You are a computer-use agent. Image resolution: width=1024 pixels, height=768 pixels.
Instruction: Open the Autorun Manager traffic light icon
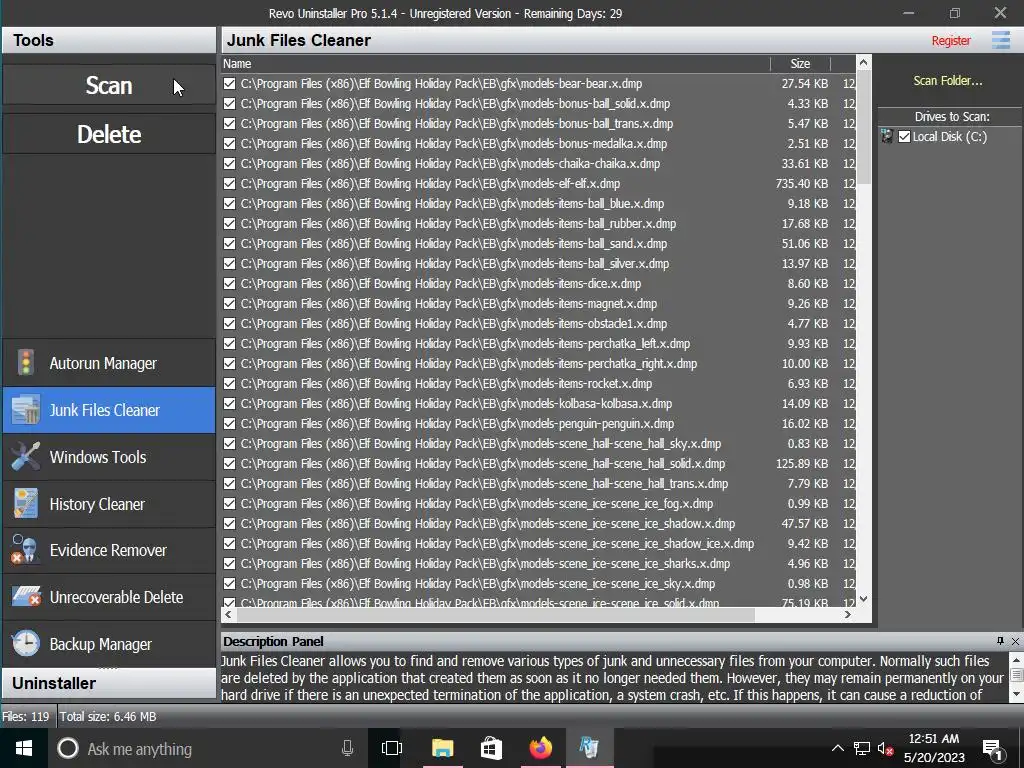26,362
